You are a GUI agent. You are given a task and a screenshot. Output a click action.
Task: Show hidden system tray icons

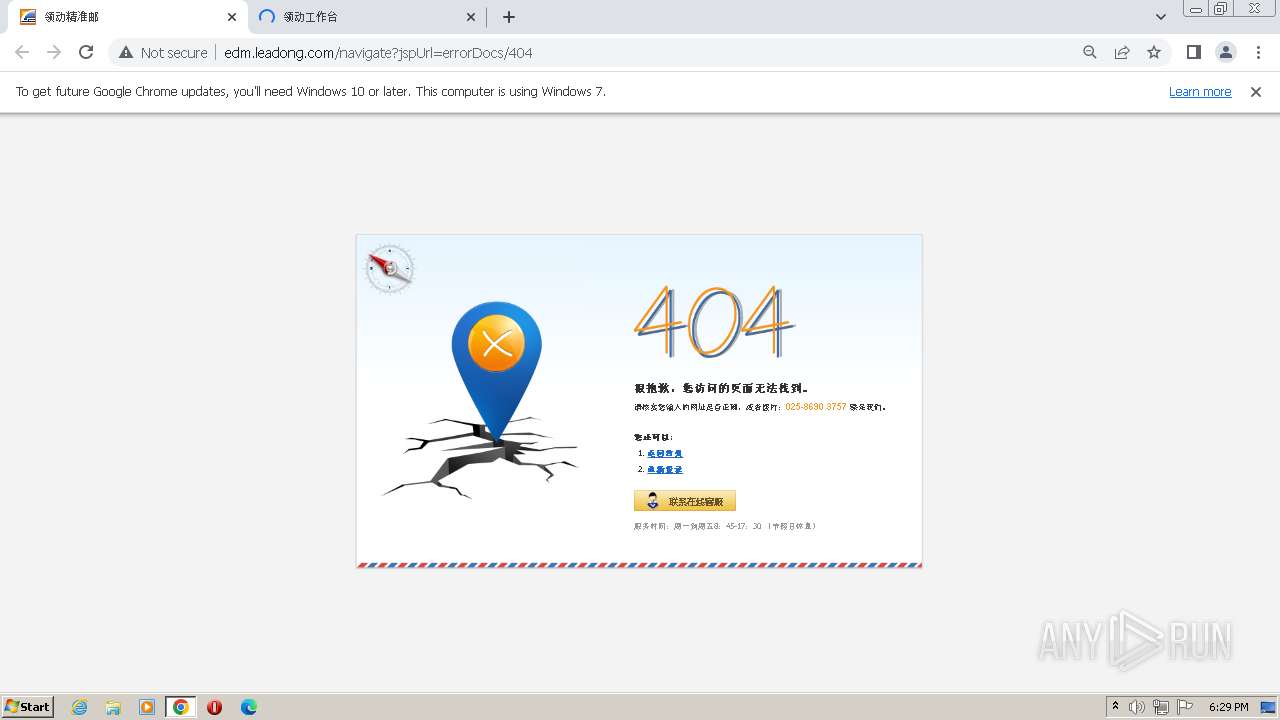tap(1115, 707)
